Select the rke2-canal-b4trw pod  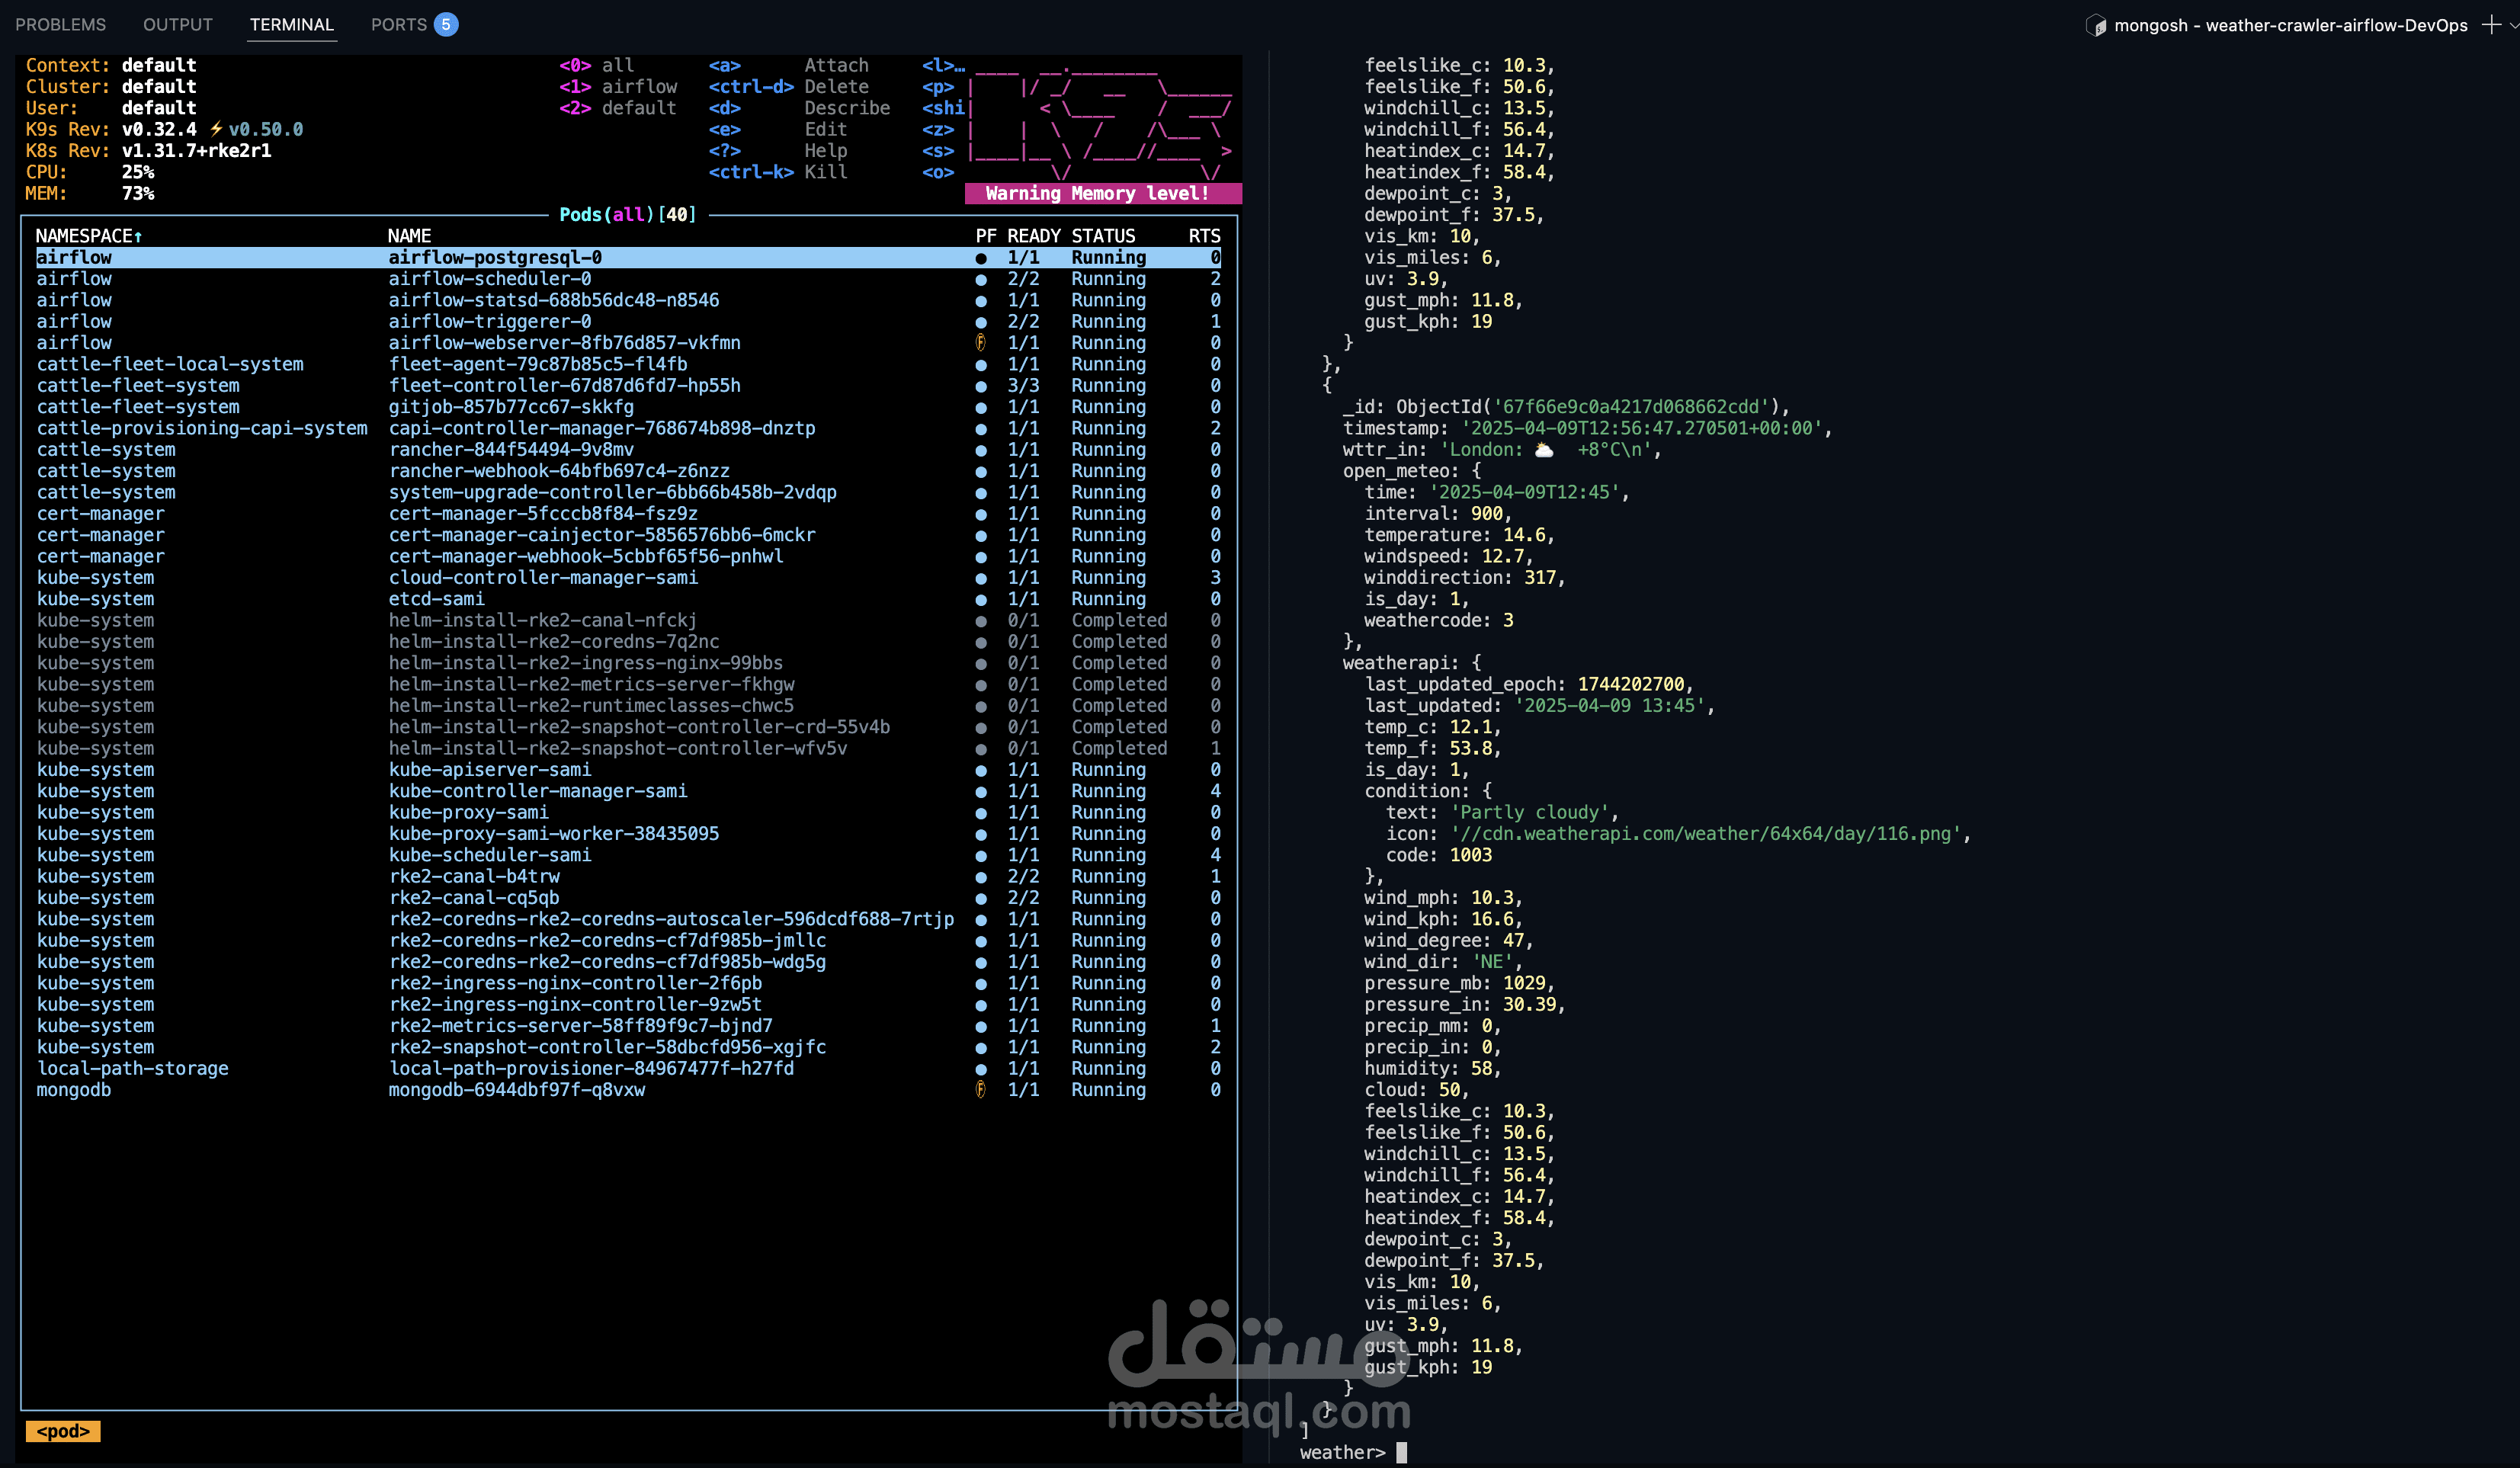click(x=474, y=877)
